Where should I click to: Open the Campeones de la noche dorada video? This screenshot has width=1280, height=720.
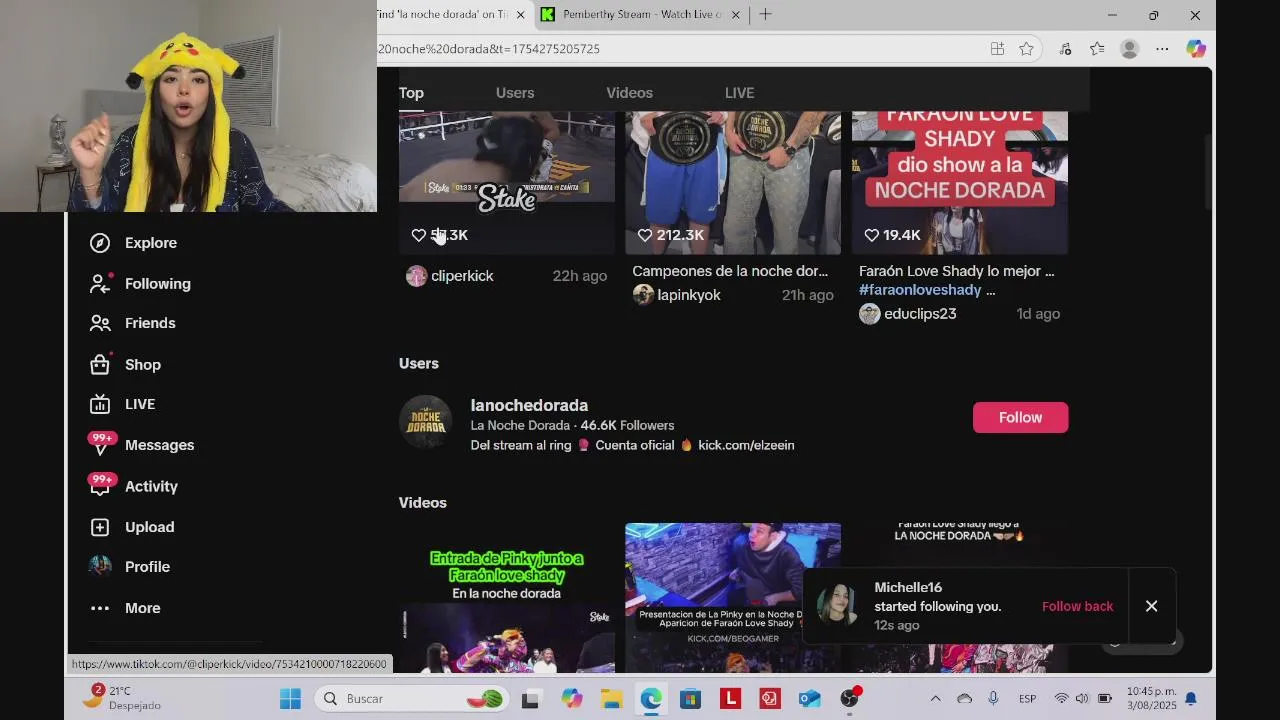point(733,183)
